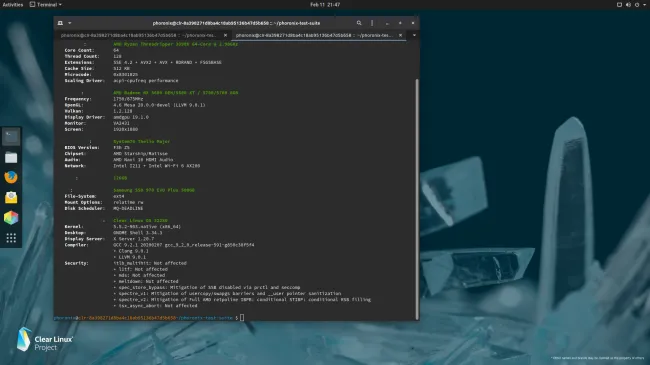Click the volume speaker icon in top bar
This screenshot has width=650, height=365.
coord(628,5)
